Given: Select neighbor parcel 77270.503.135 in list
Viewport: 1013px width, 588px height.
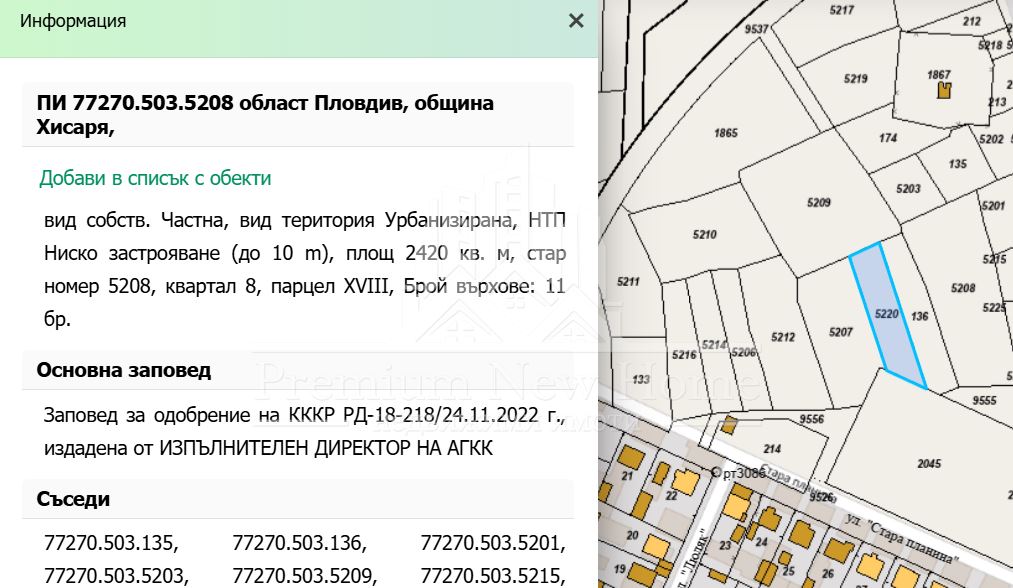Looking at the screenshot, I should (111, 544).
